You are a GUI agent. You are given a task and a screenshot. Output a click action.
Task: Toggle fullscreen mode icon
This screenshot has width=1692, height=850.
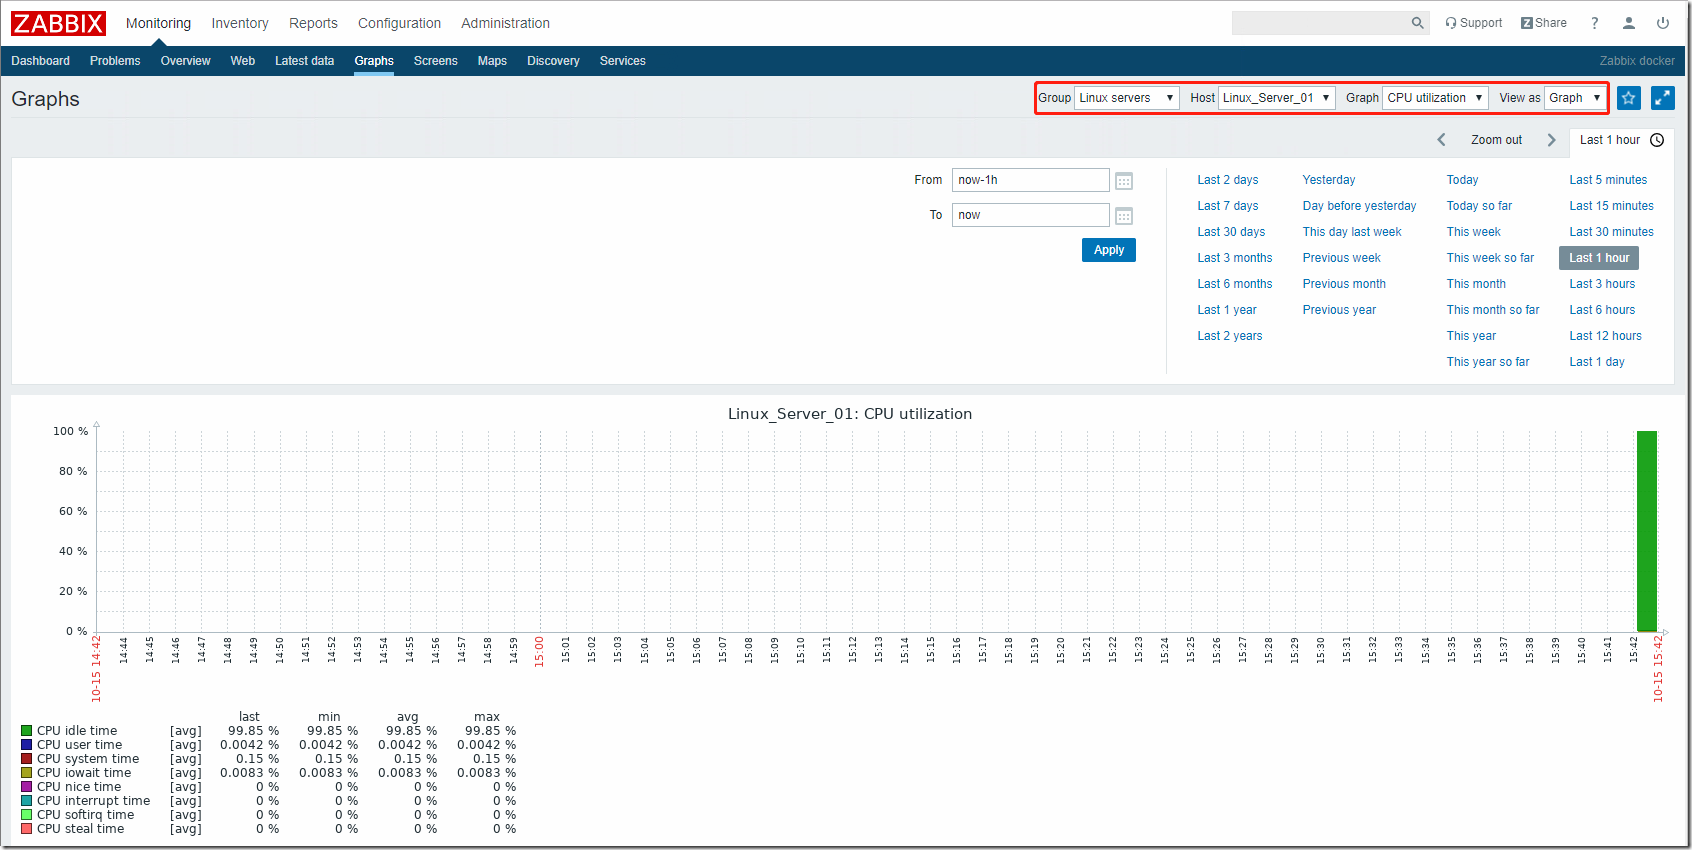click(1663, 98)
